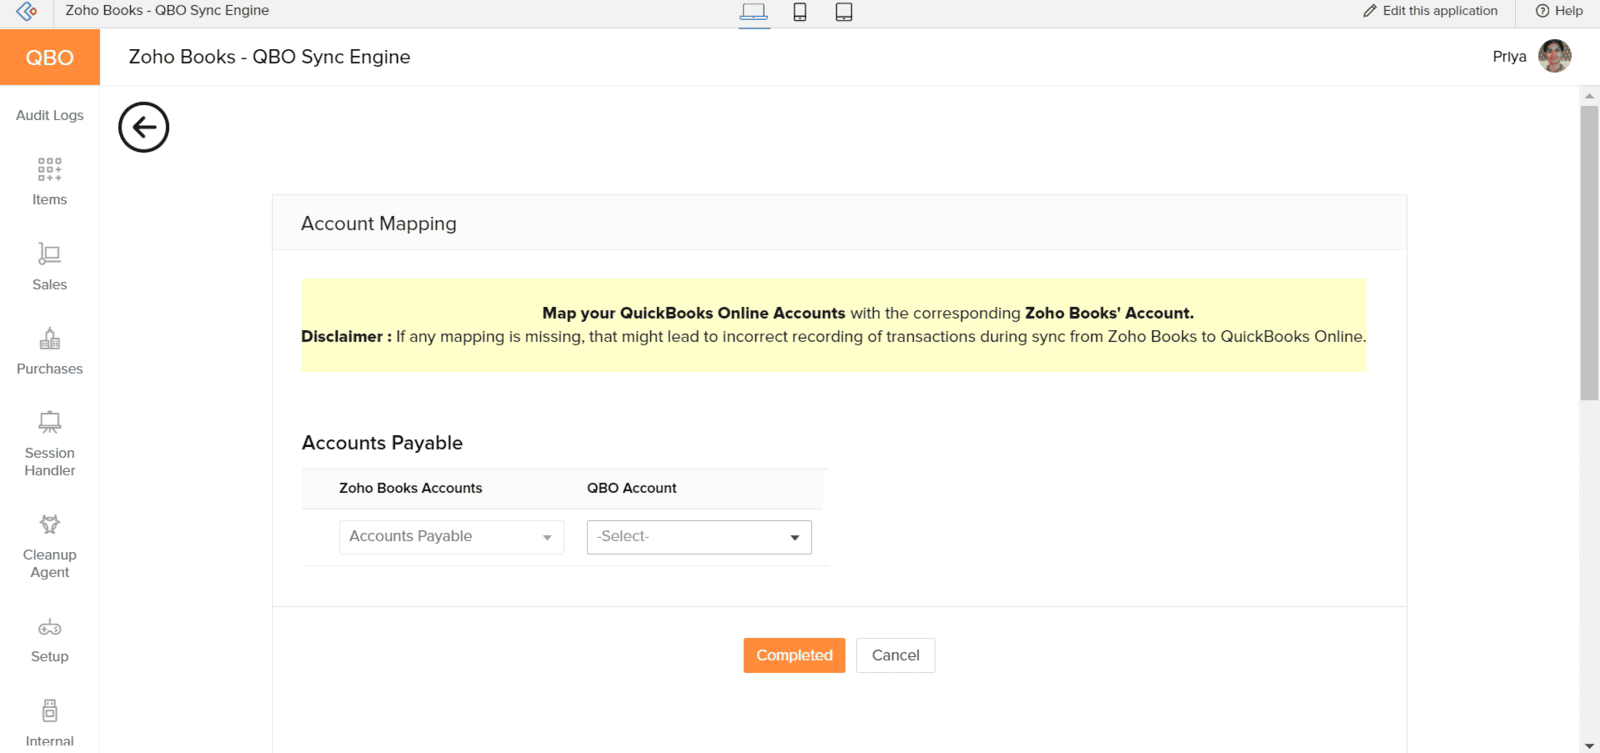This screenshot has height=753, width=1600.
Task: Click the Disclaimer text in yellow banner
Action: tap(833, 337)
